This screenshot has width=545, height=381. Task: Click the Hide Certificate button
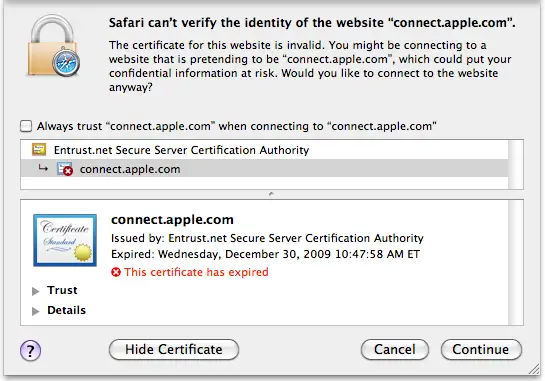pyautogui.click(x=174, y=349)
